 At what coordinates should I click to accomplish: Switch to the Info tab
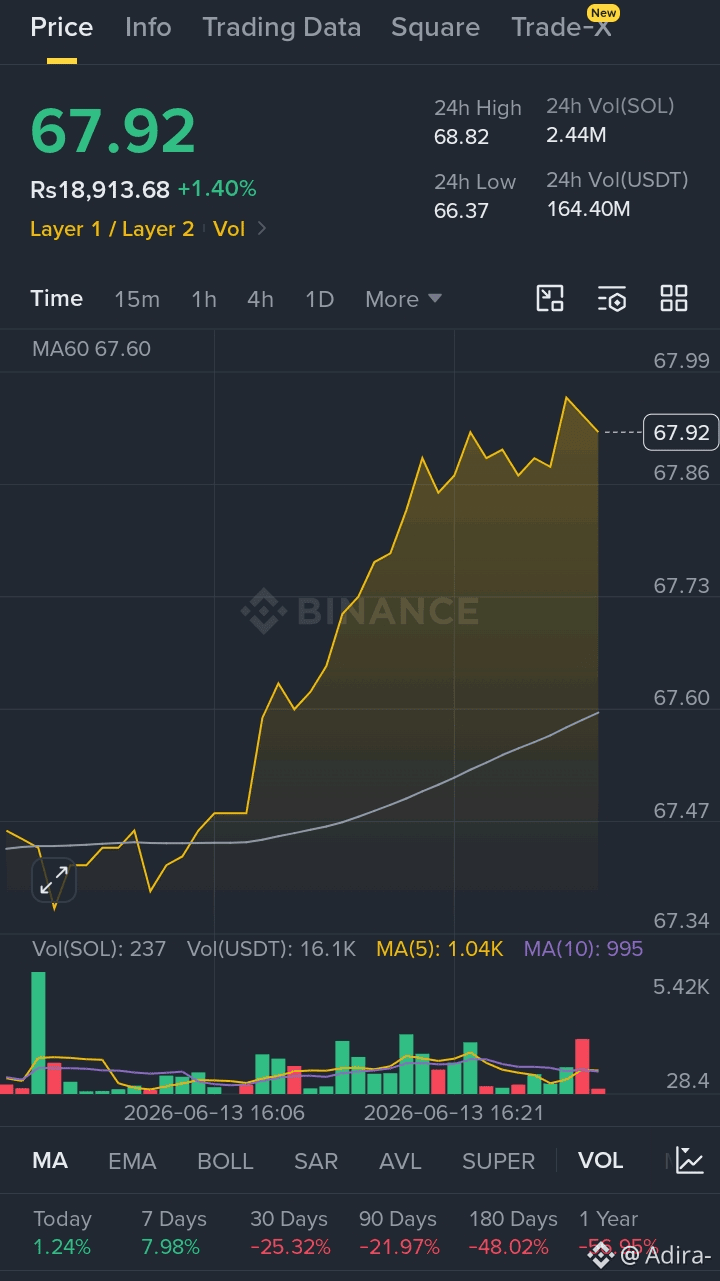coord(148,27)
